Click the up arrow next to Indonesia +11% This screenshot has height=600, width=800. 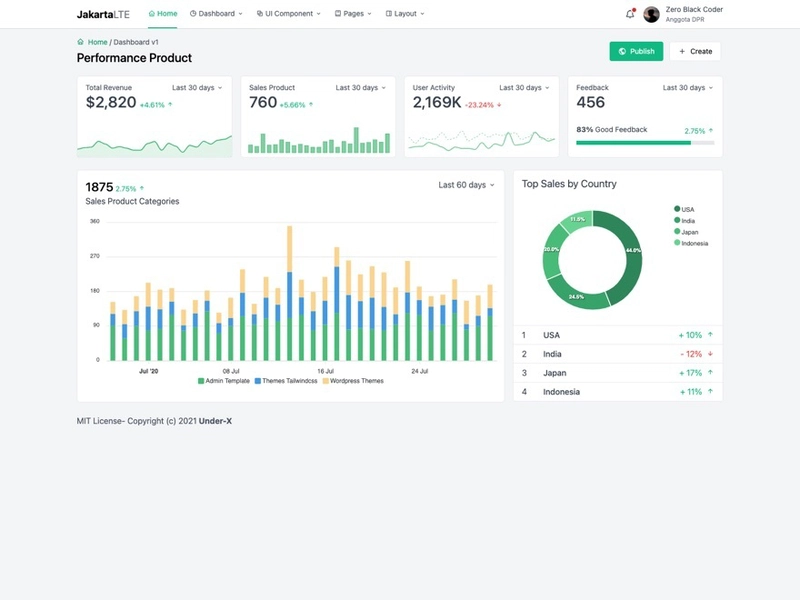[x=710, y=391]
